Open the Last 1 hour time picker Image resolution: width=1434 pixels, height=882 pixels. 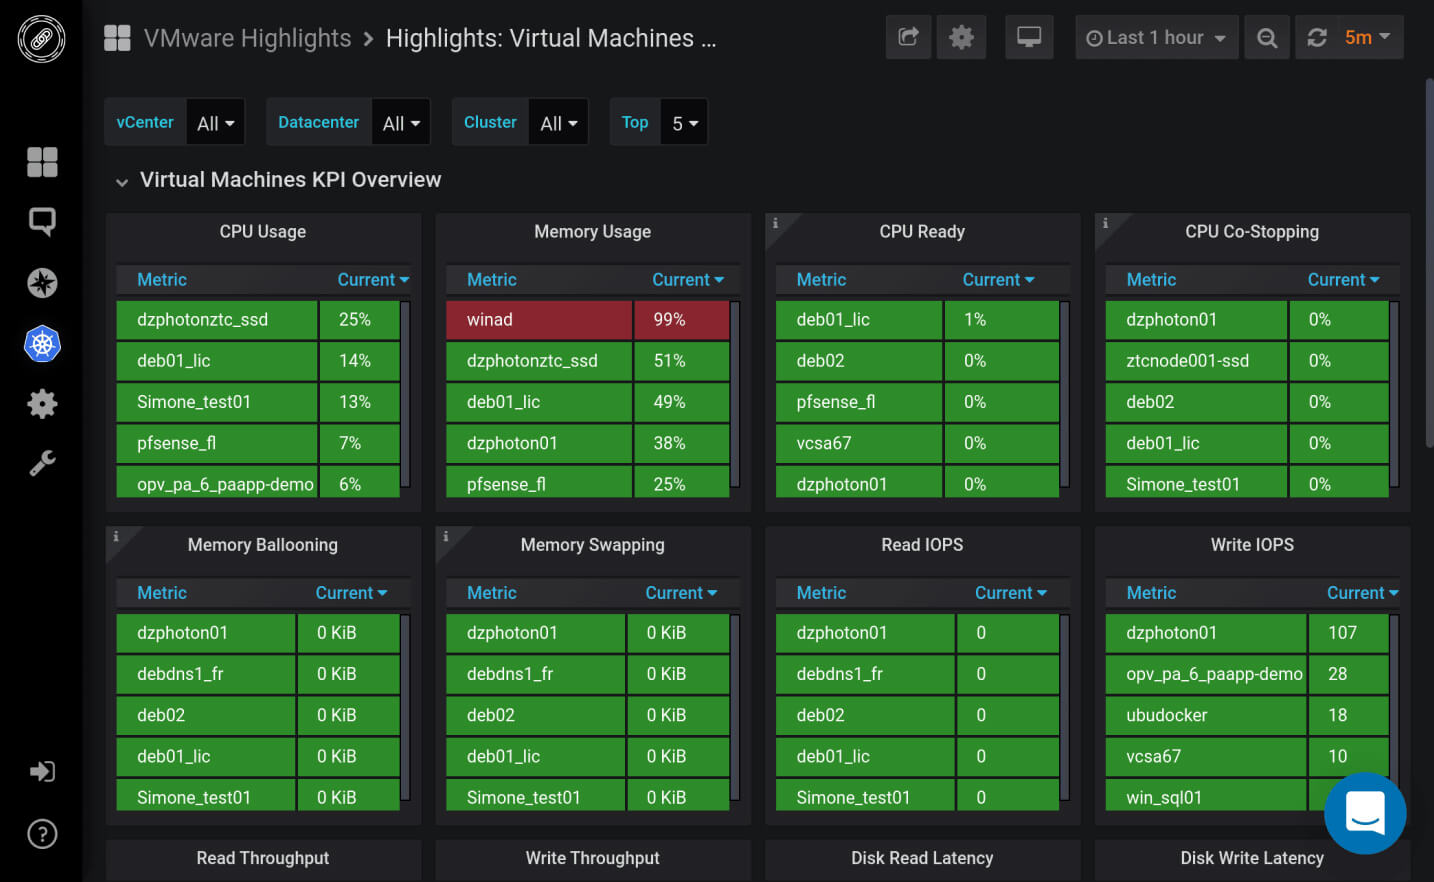click(x=1156, y=37)
